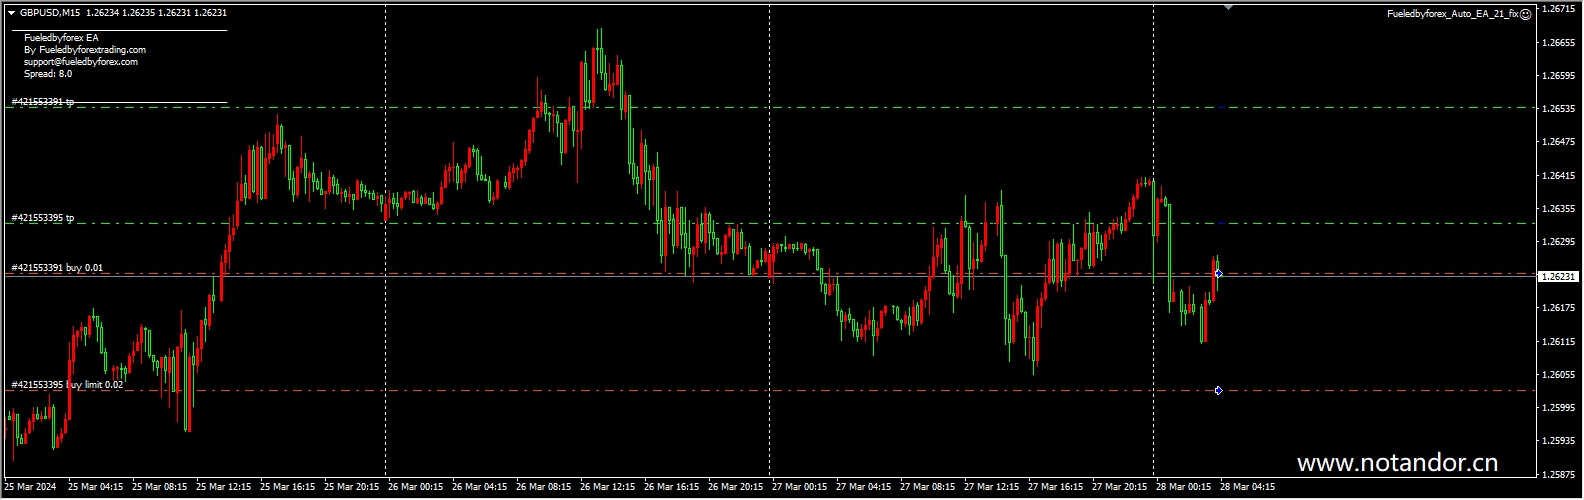Click the '#421553395 buy limit 0.02' label
This screenshot has height=500, width=1584.
[x=67, y=385]
